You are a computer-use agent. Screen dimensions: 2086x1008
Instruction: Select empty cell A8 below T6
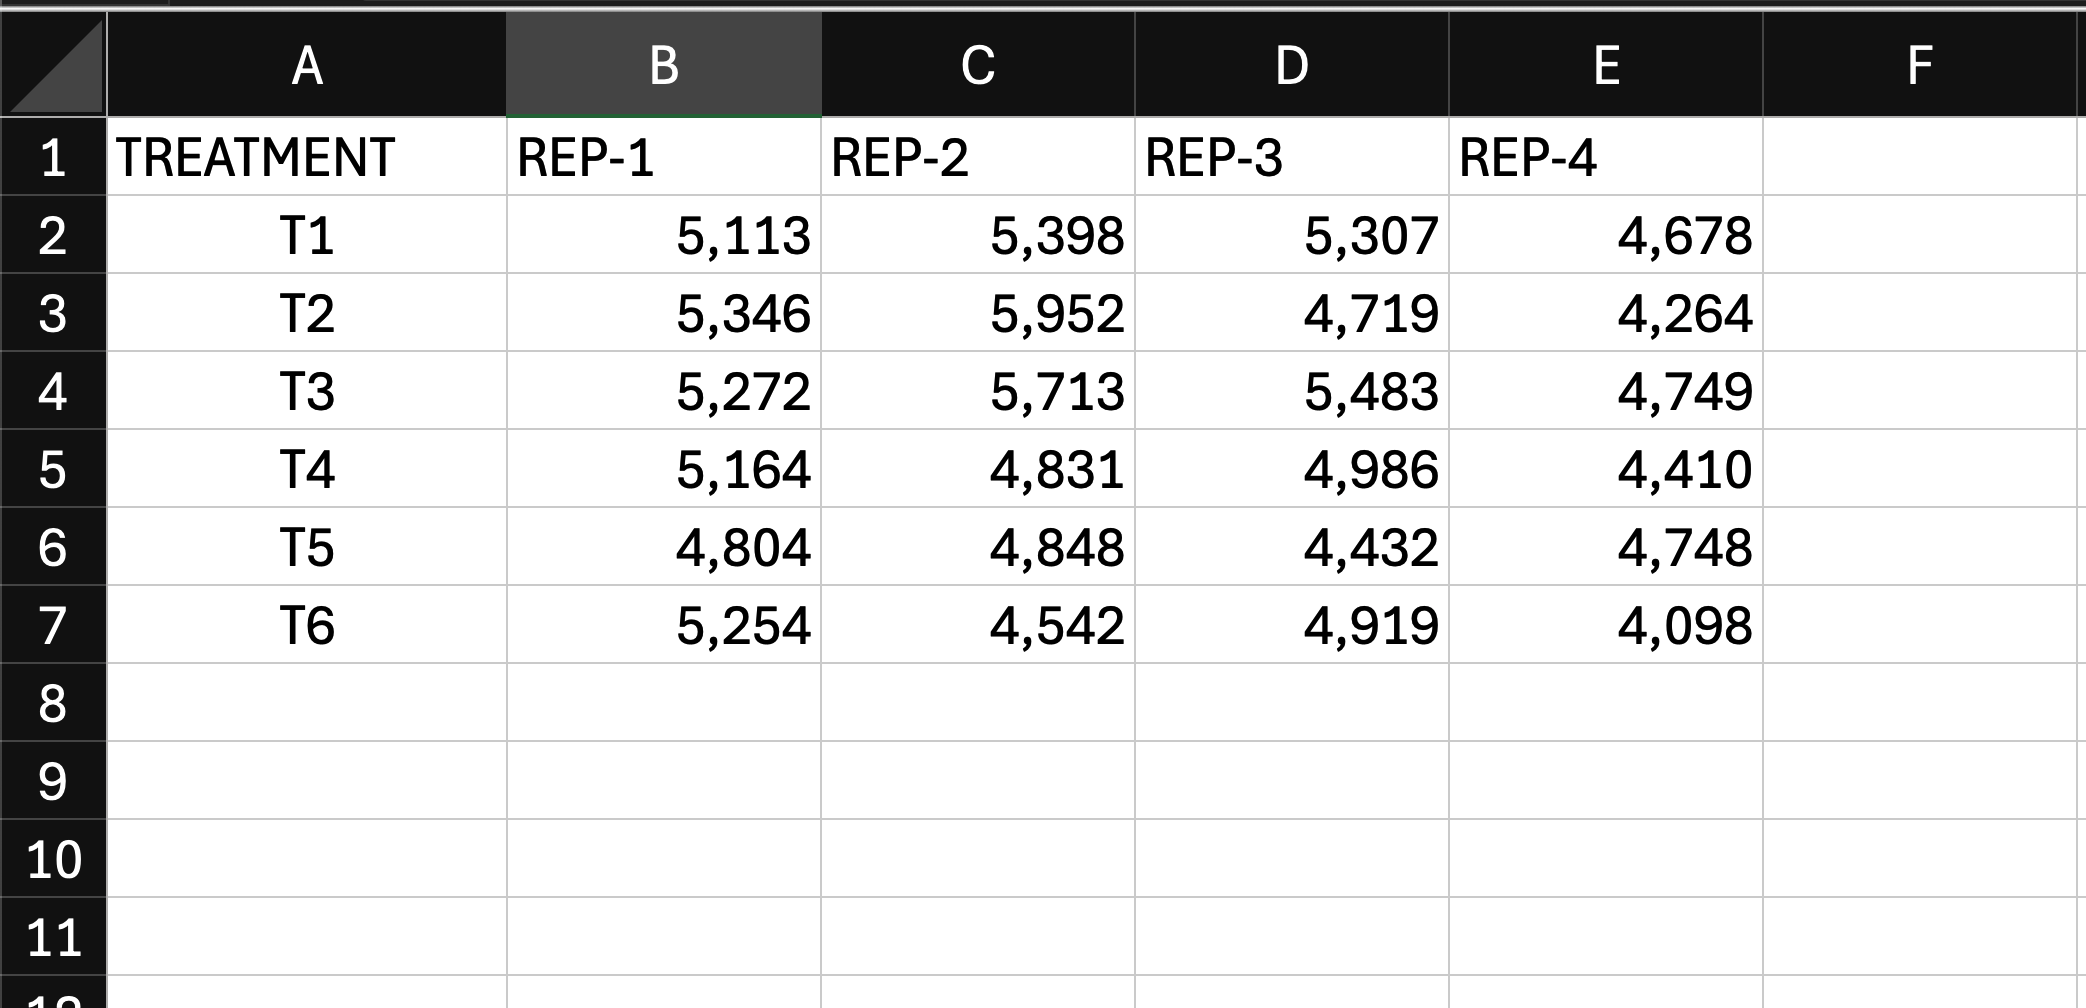305,703
